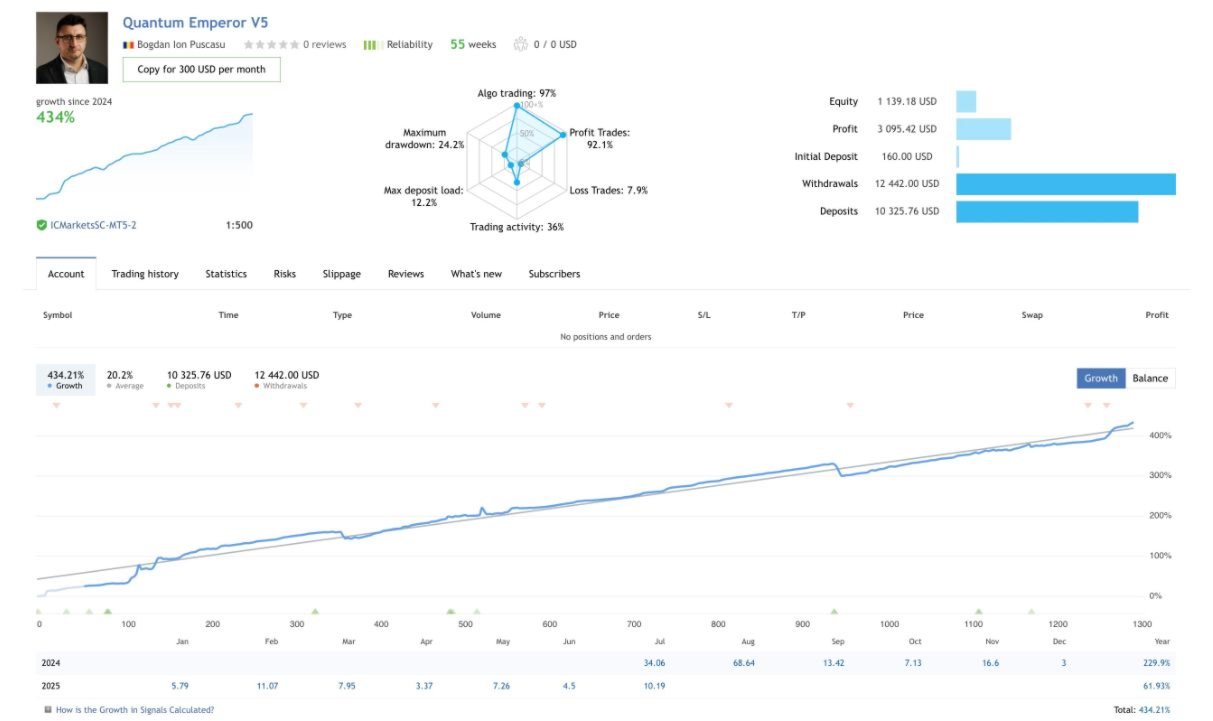The image size is (1213, 721).
Task: Click the author profile photo
Action: click(72, 48)
